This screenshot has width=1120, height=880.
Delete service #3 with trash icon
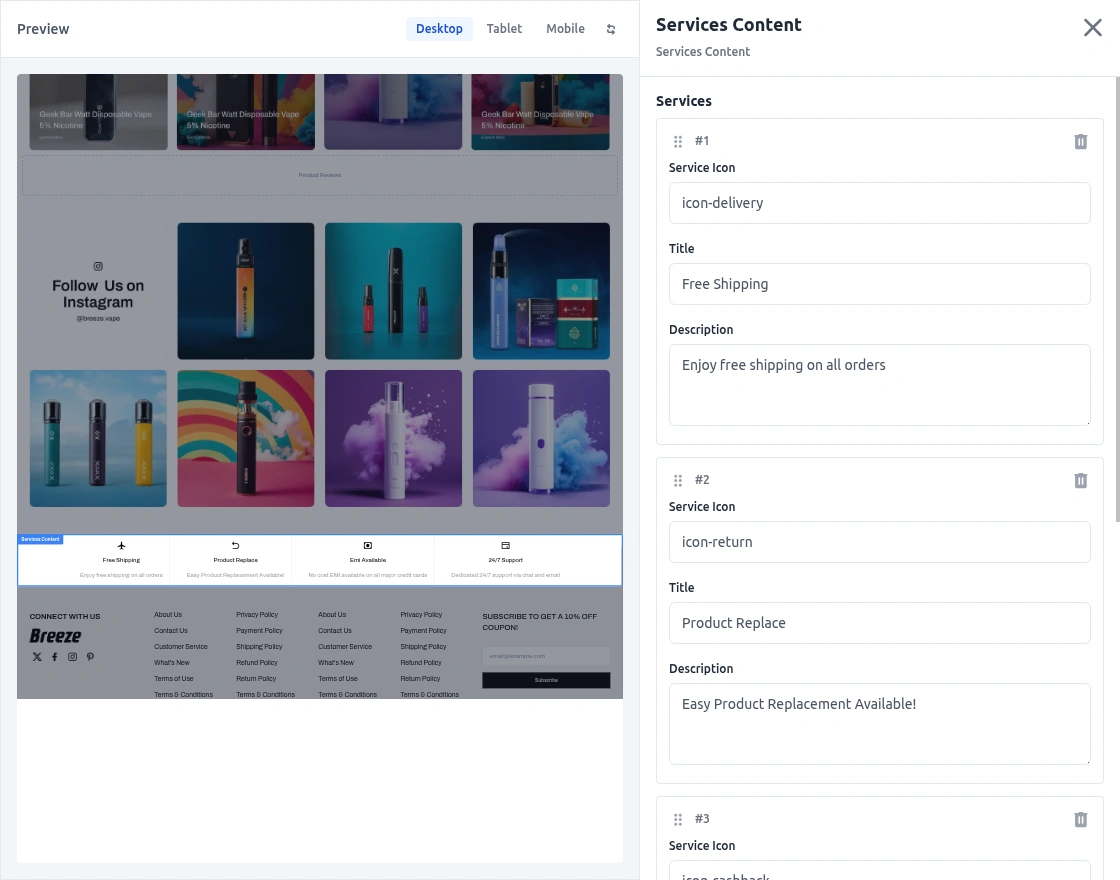tap(1081, 819)
